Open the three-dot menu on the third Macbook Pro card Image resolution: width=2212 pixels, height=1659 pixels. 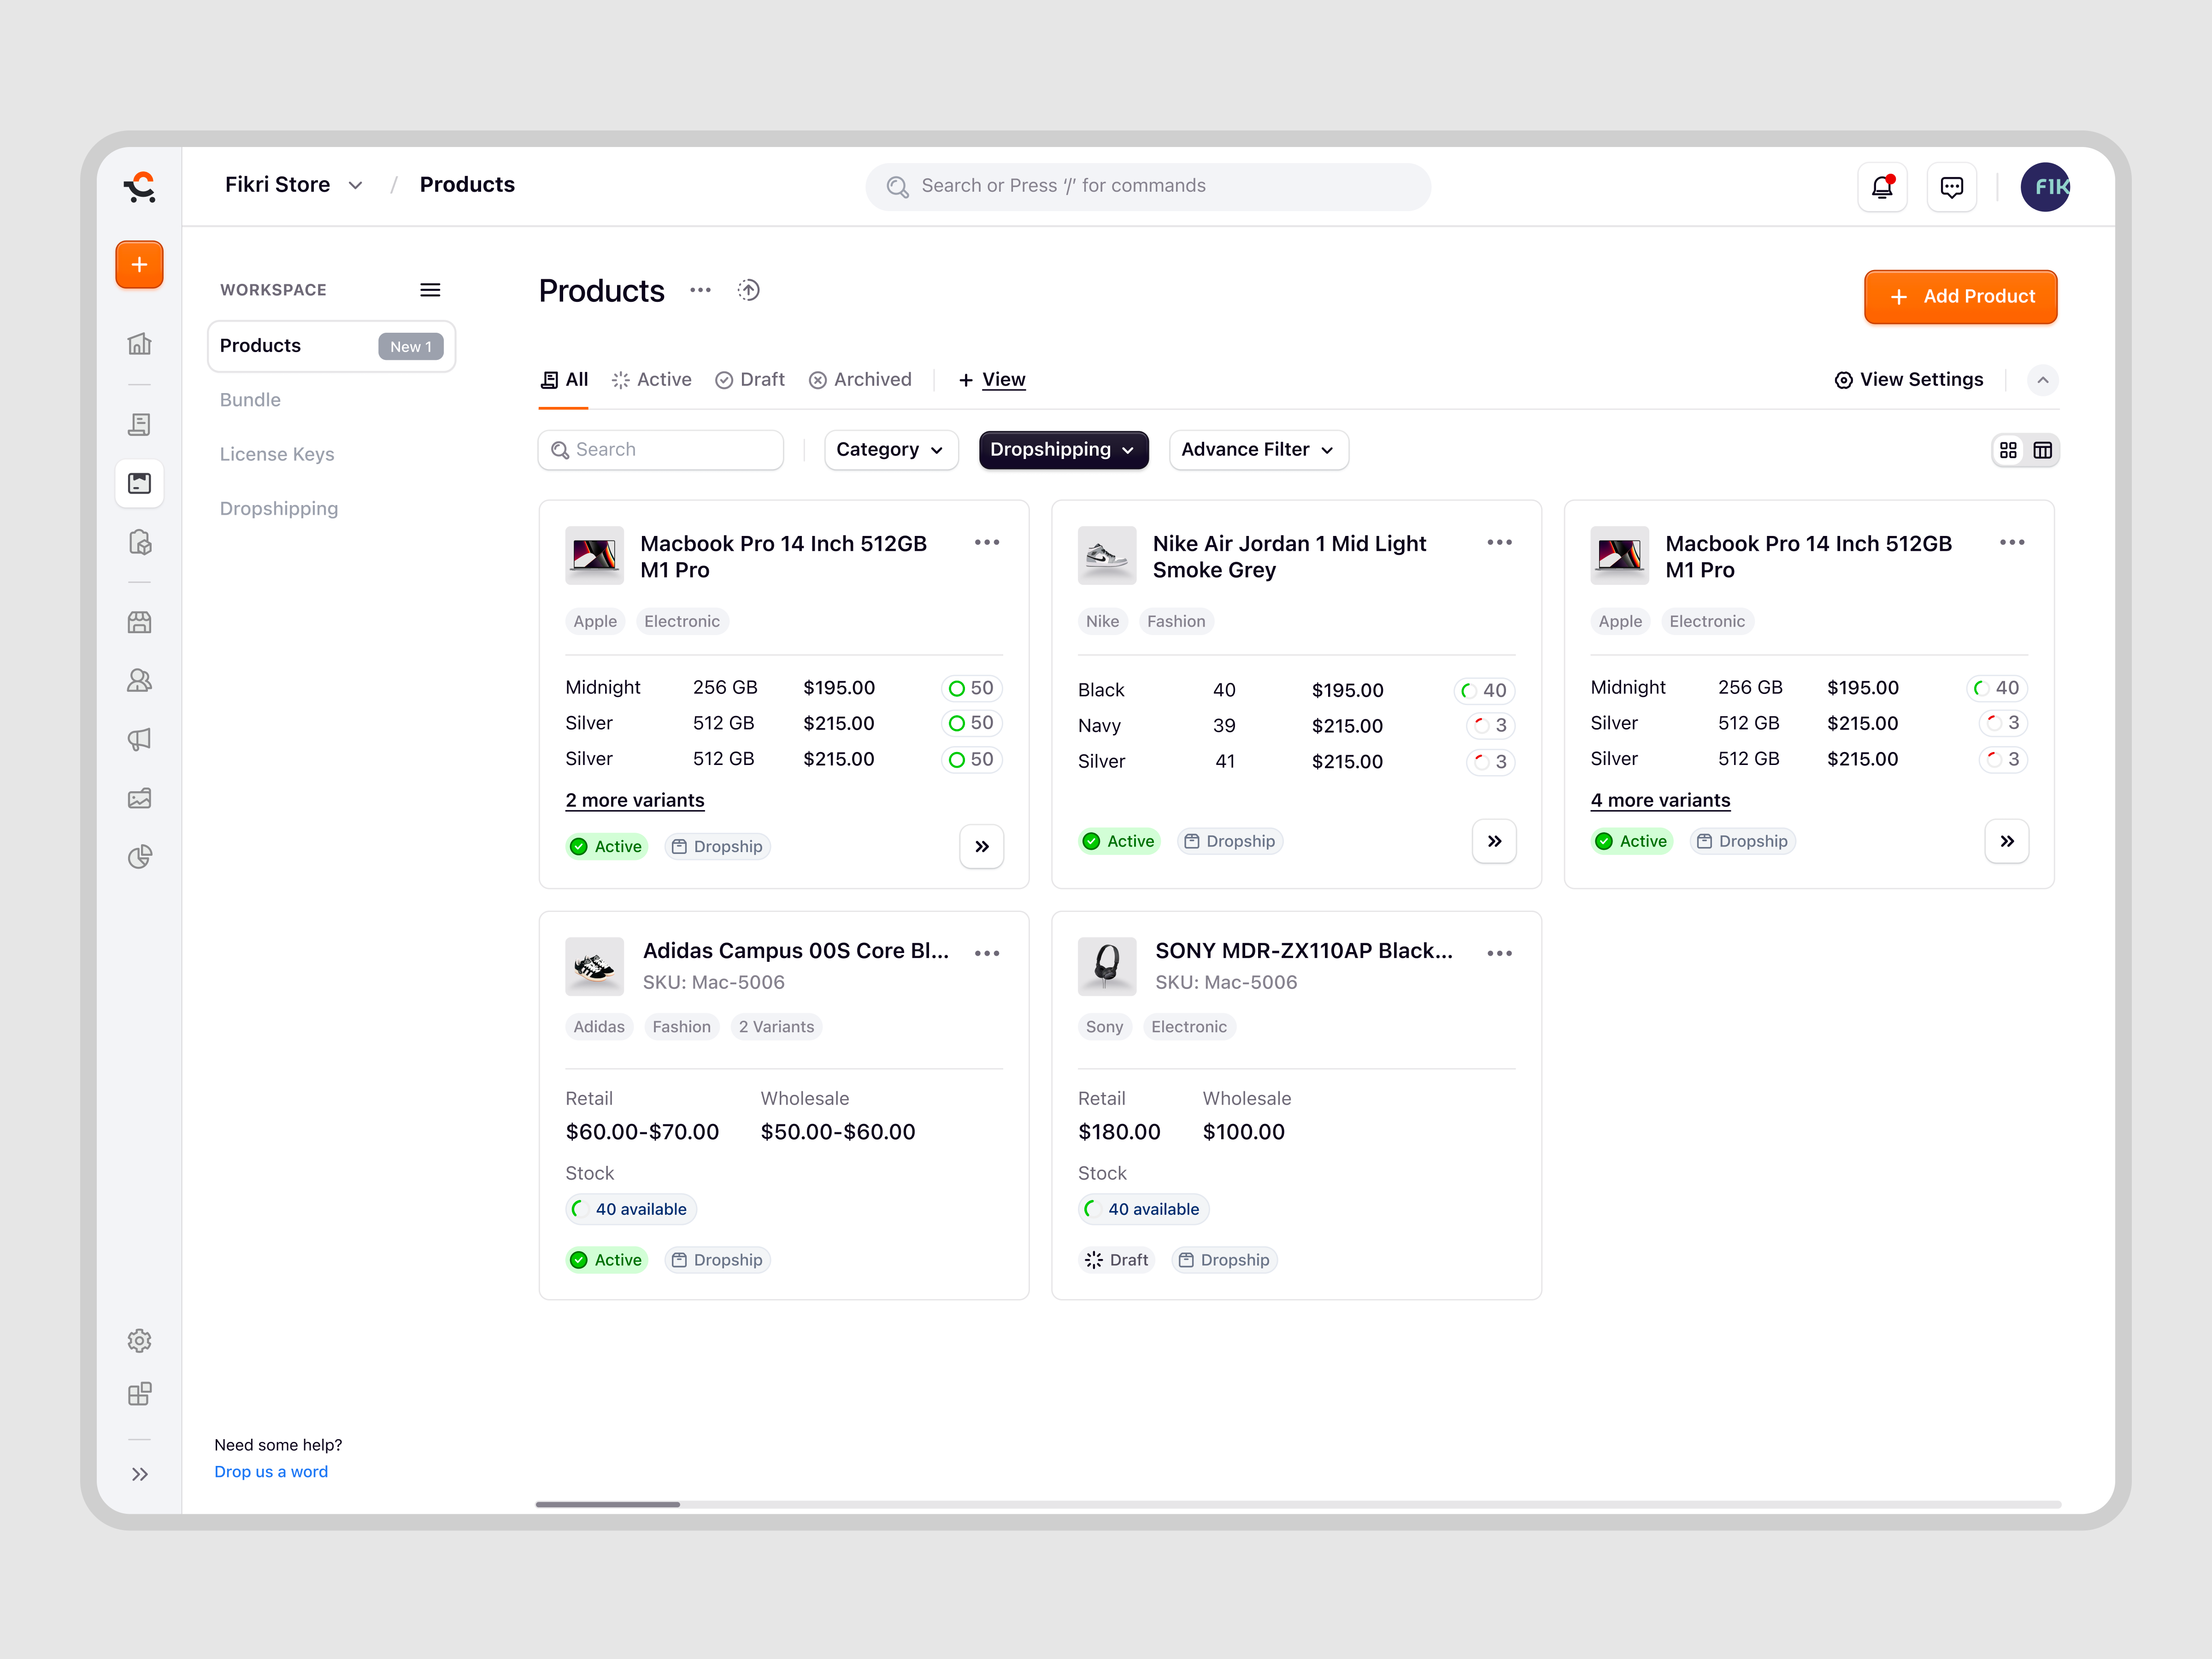tap(2012, 542)
